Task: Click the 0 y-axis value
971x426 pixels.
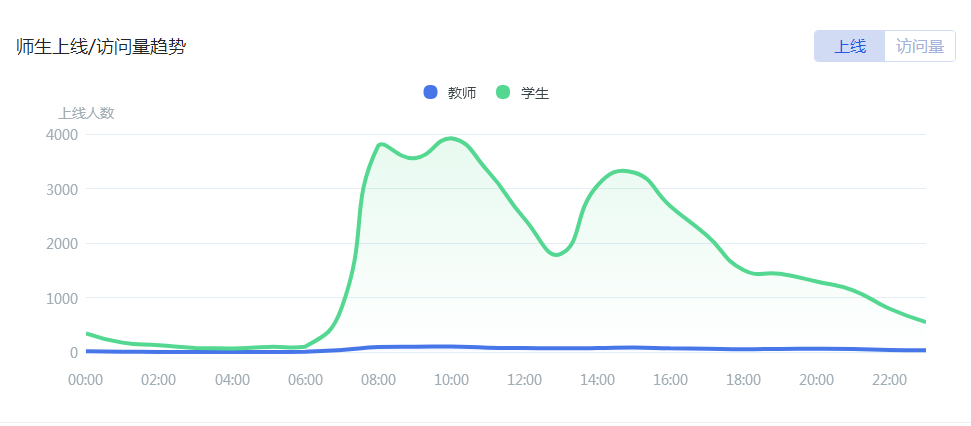Action: [73, 352]
